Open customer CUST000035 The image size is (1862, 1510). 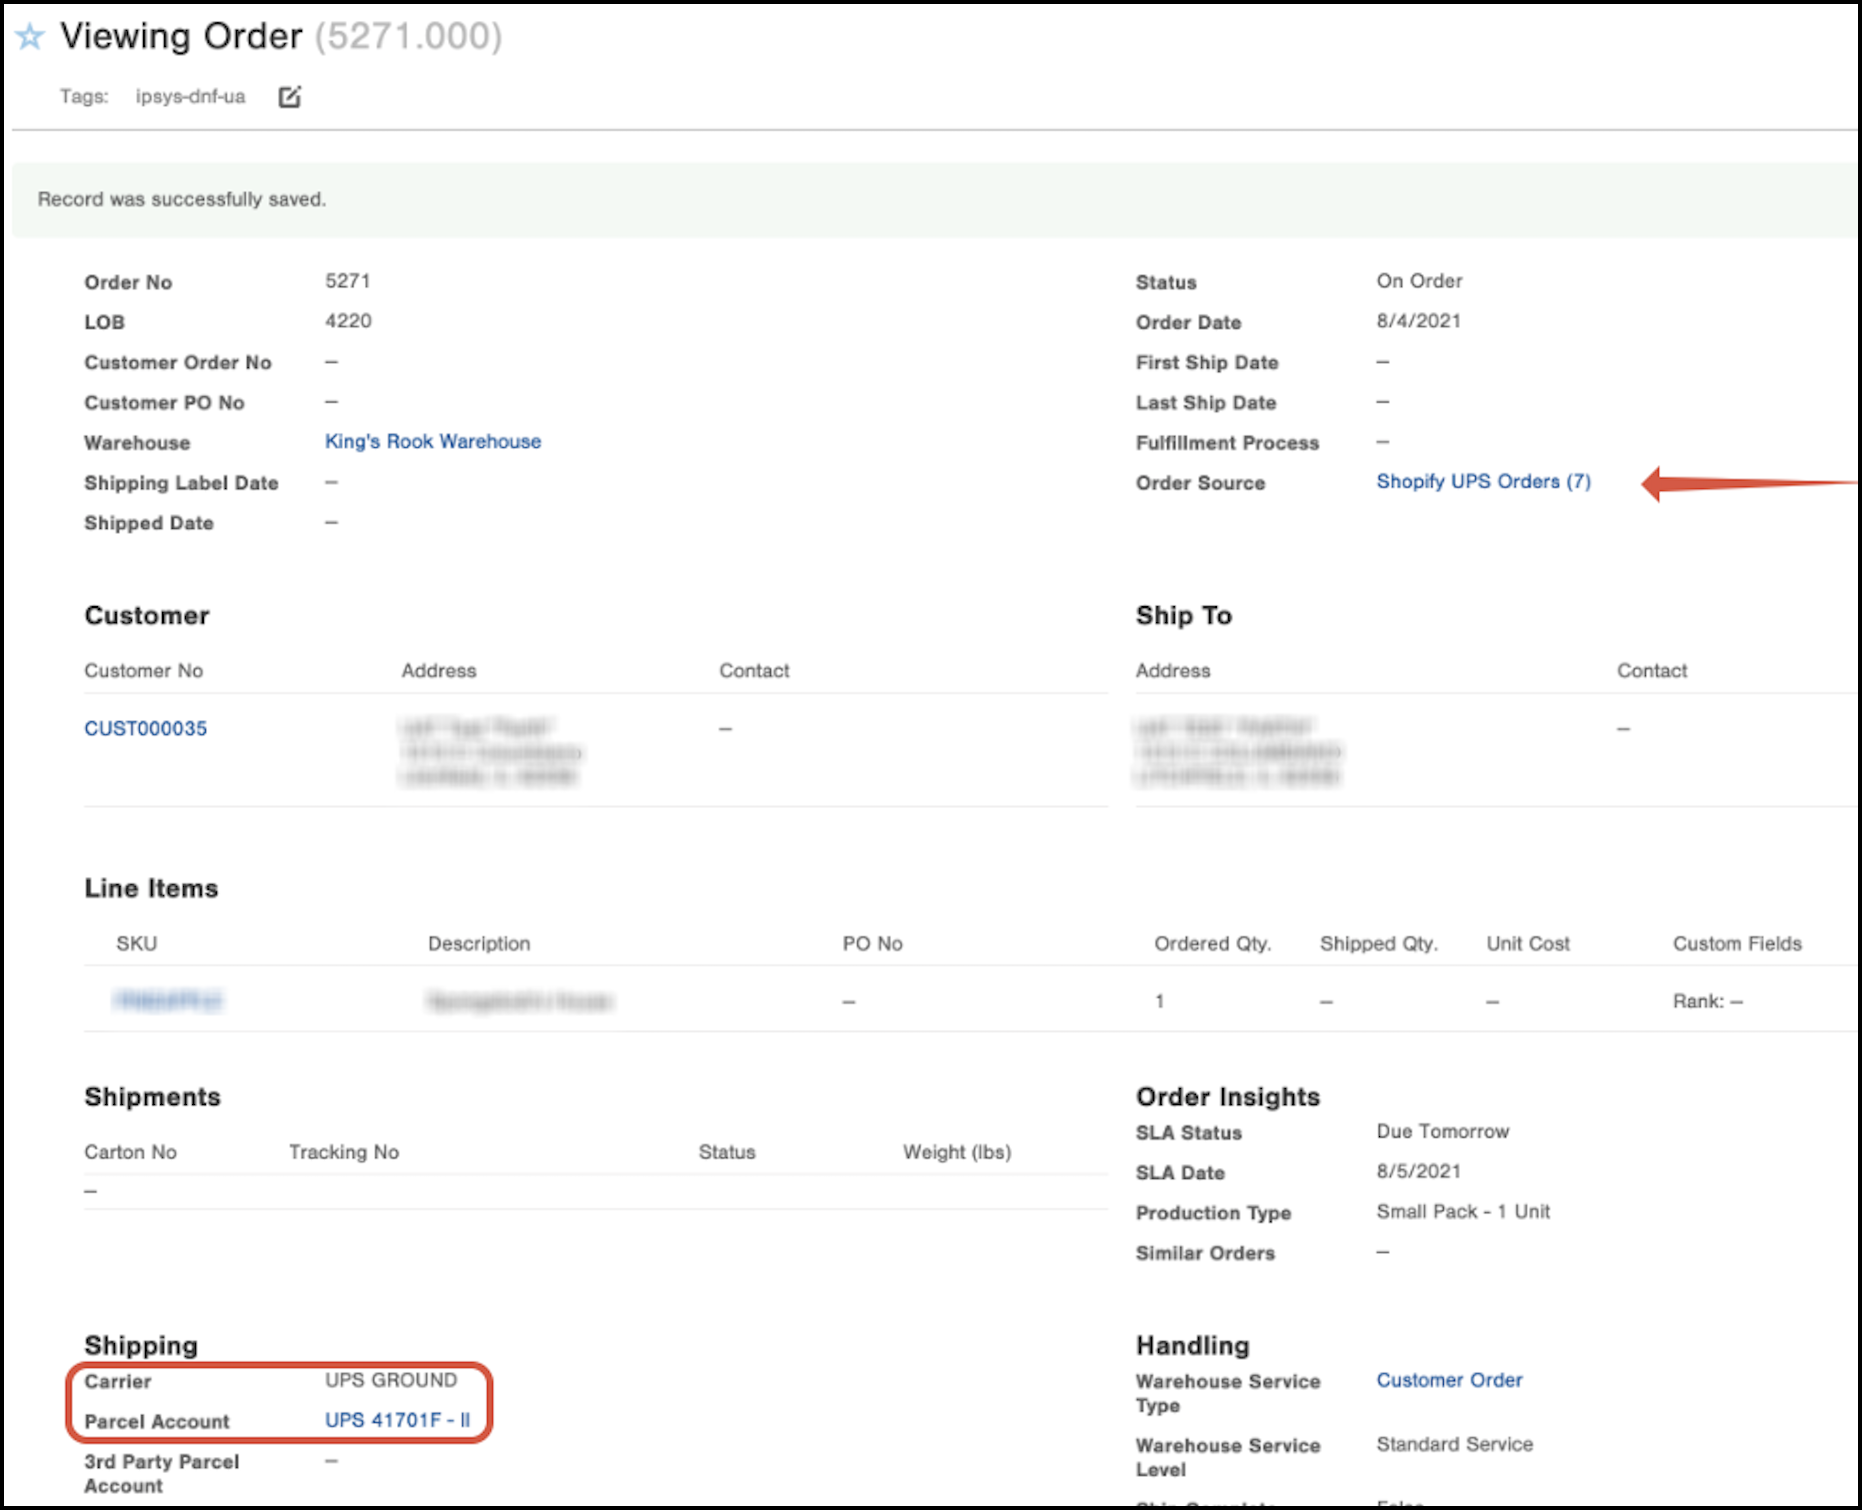point(145,728)
